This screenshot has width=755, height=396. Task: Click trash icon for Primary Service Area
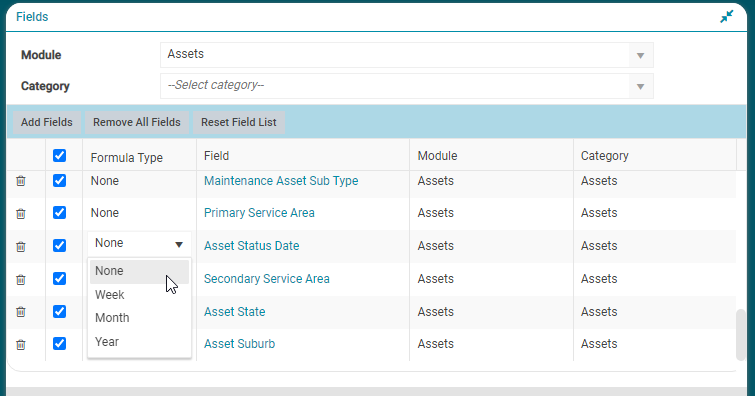[x=21, y=213]
